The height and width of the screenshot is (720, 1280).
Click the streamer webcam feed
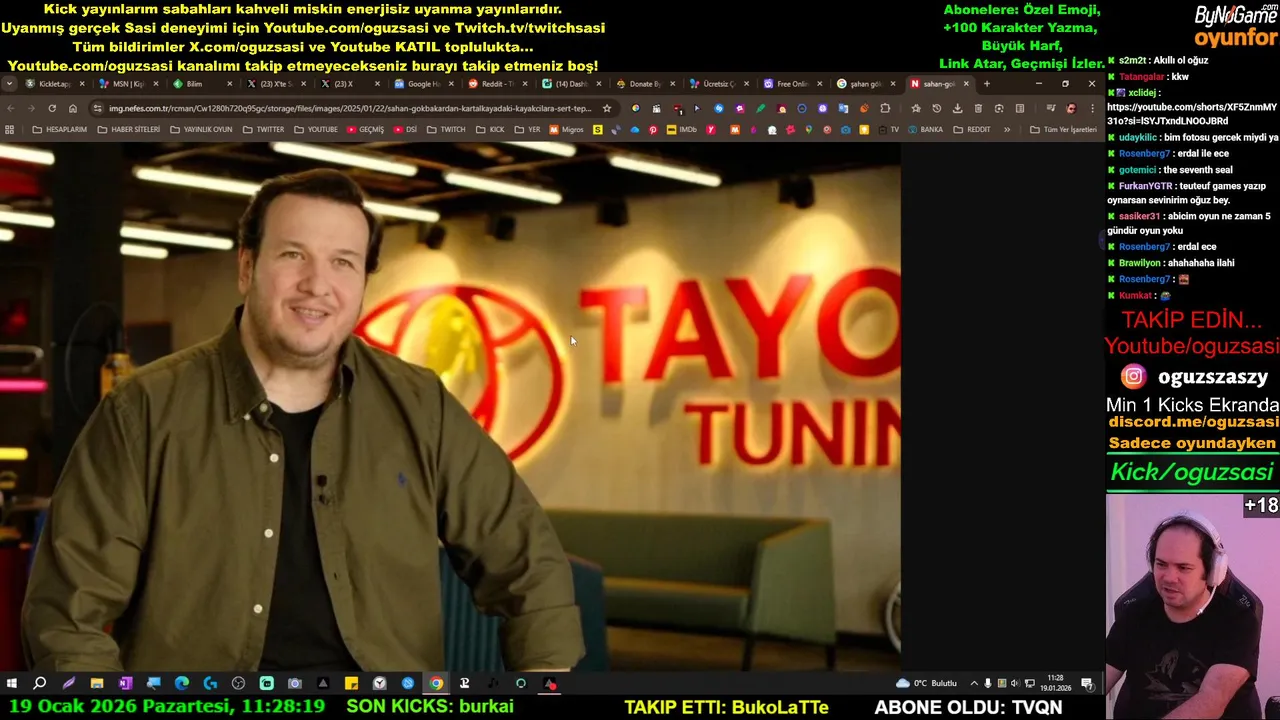tap(1192, 605)
